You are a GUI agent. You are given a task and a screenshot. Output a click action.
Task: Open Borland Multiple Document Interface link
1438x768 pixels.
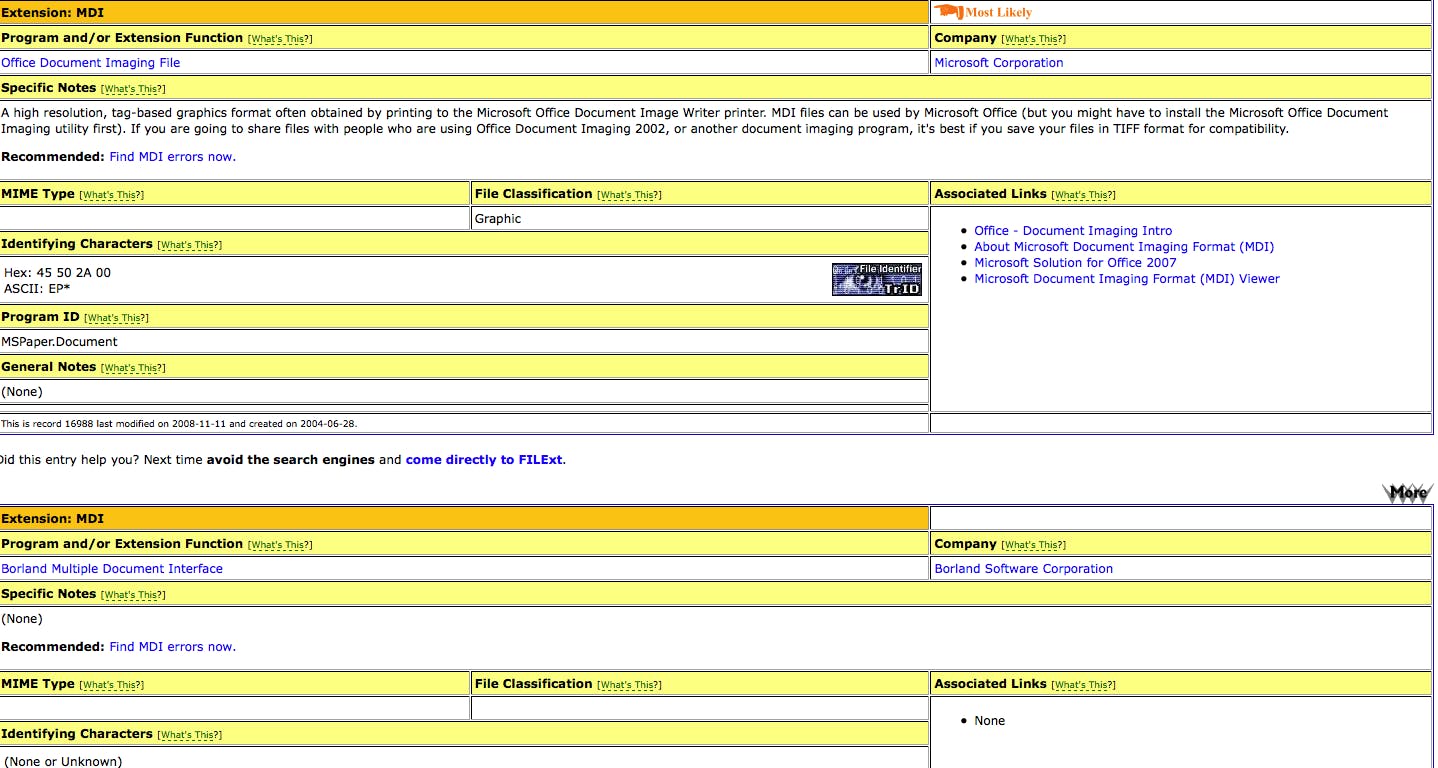(x=112, y=569)
